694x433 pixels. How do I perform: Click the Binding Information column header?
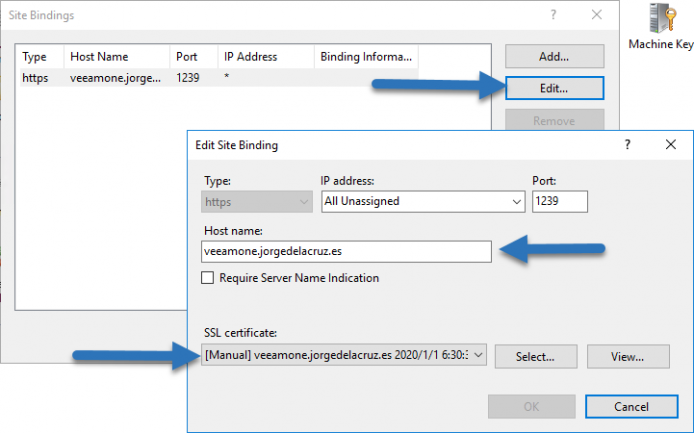click(x=366, y=57)
